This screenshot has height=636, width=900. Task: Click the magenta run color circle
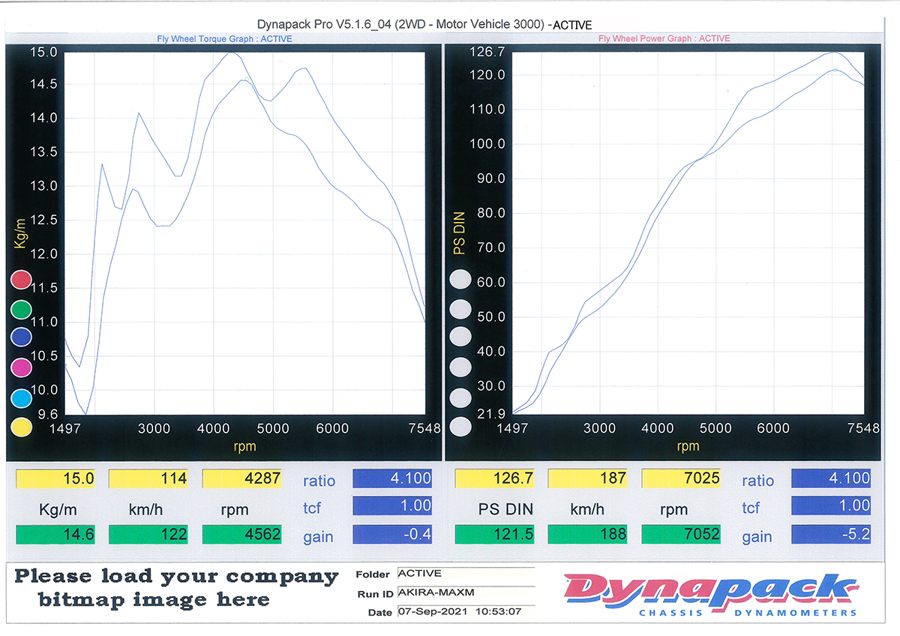21,367
